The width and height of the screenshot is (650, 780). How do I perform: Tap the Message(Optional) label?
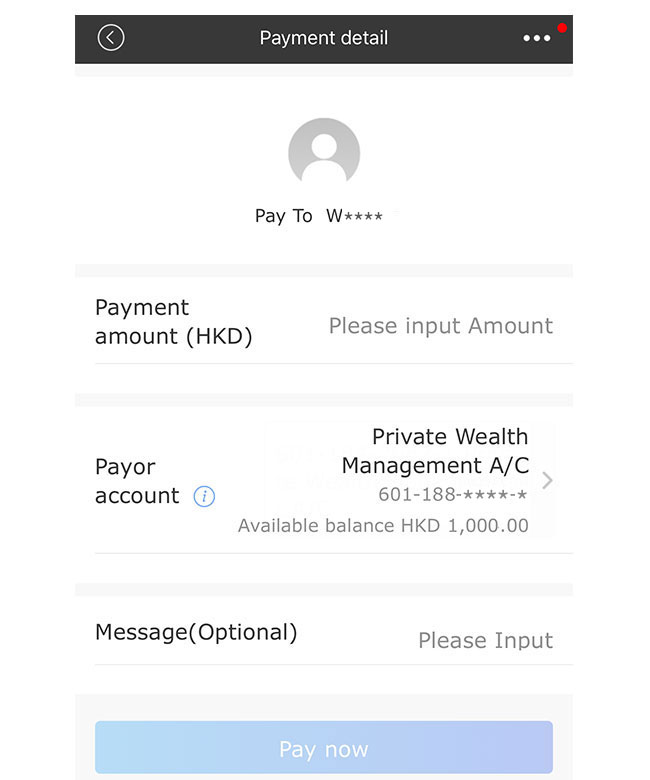(196, 633)
